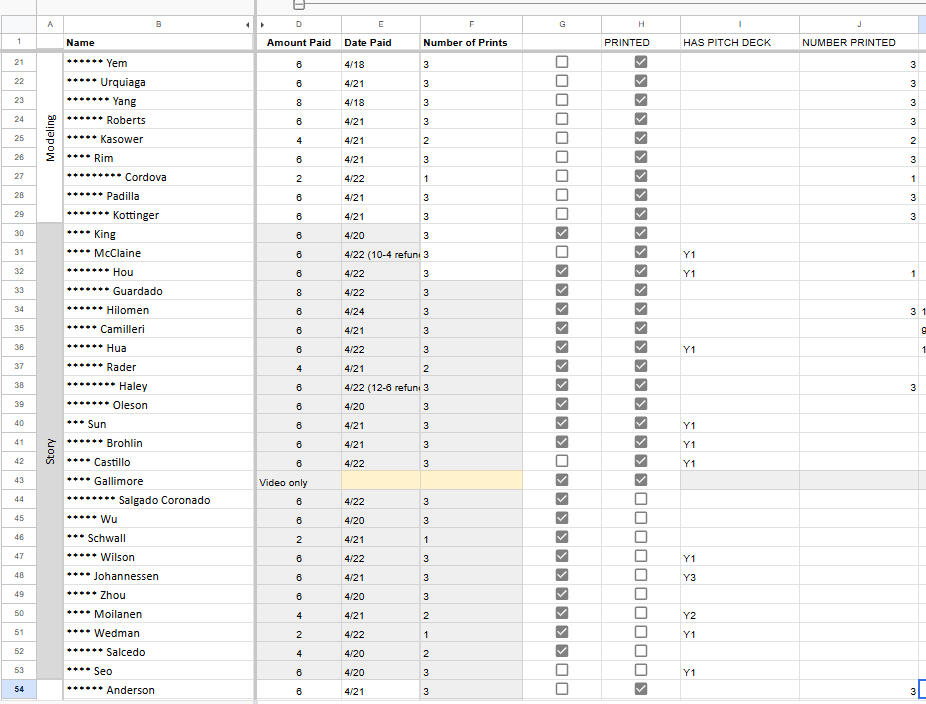
Task: Click the Date Paid cell for McClaine
Action: 380,253
